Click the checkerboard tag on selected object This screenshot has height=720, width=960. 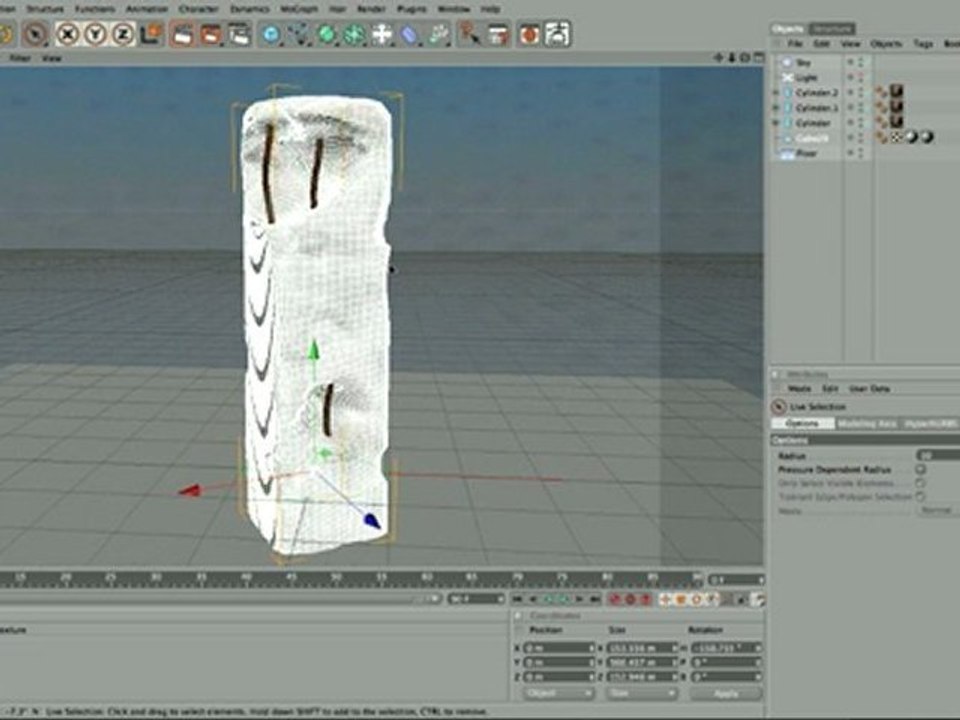[896, 137]
